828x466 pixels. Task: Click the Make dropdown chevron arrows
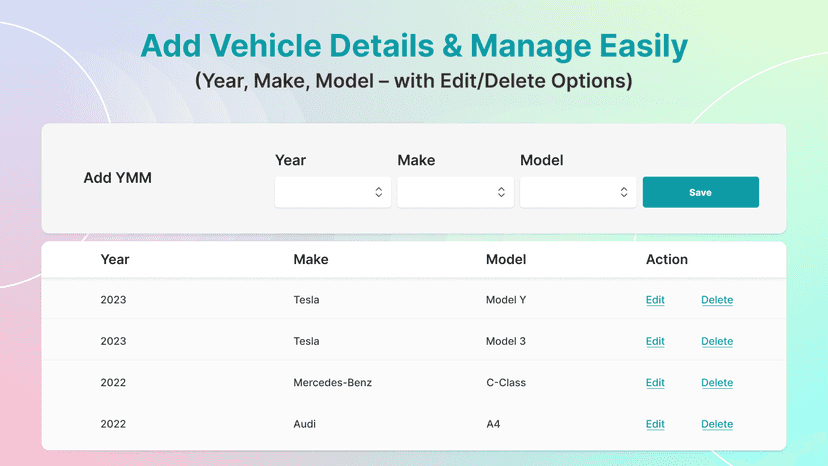click(501, 192)
